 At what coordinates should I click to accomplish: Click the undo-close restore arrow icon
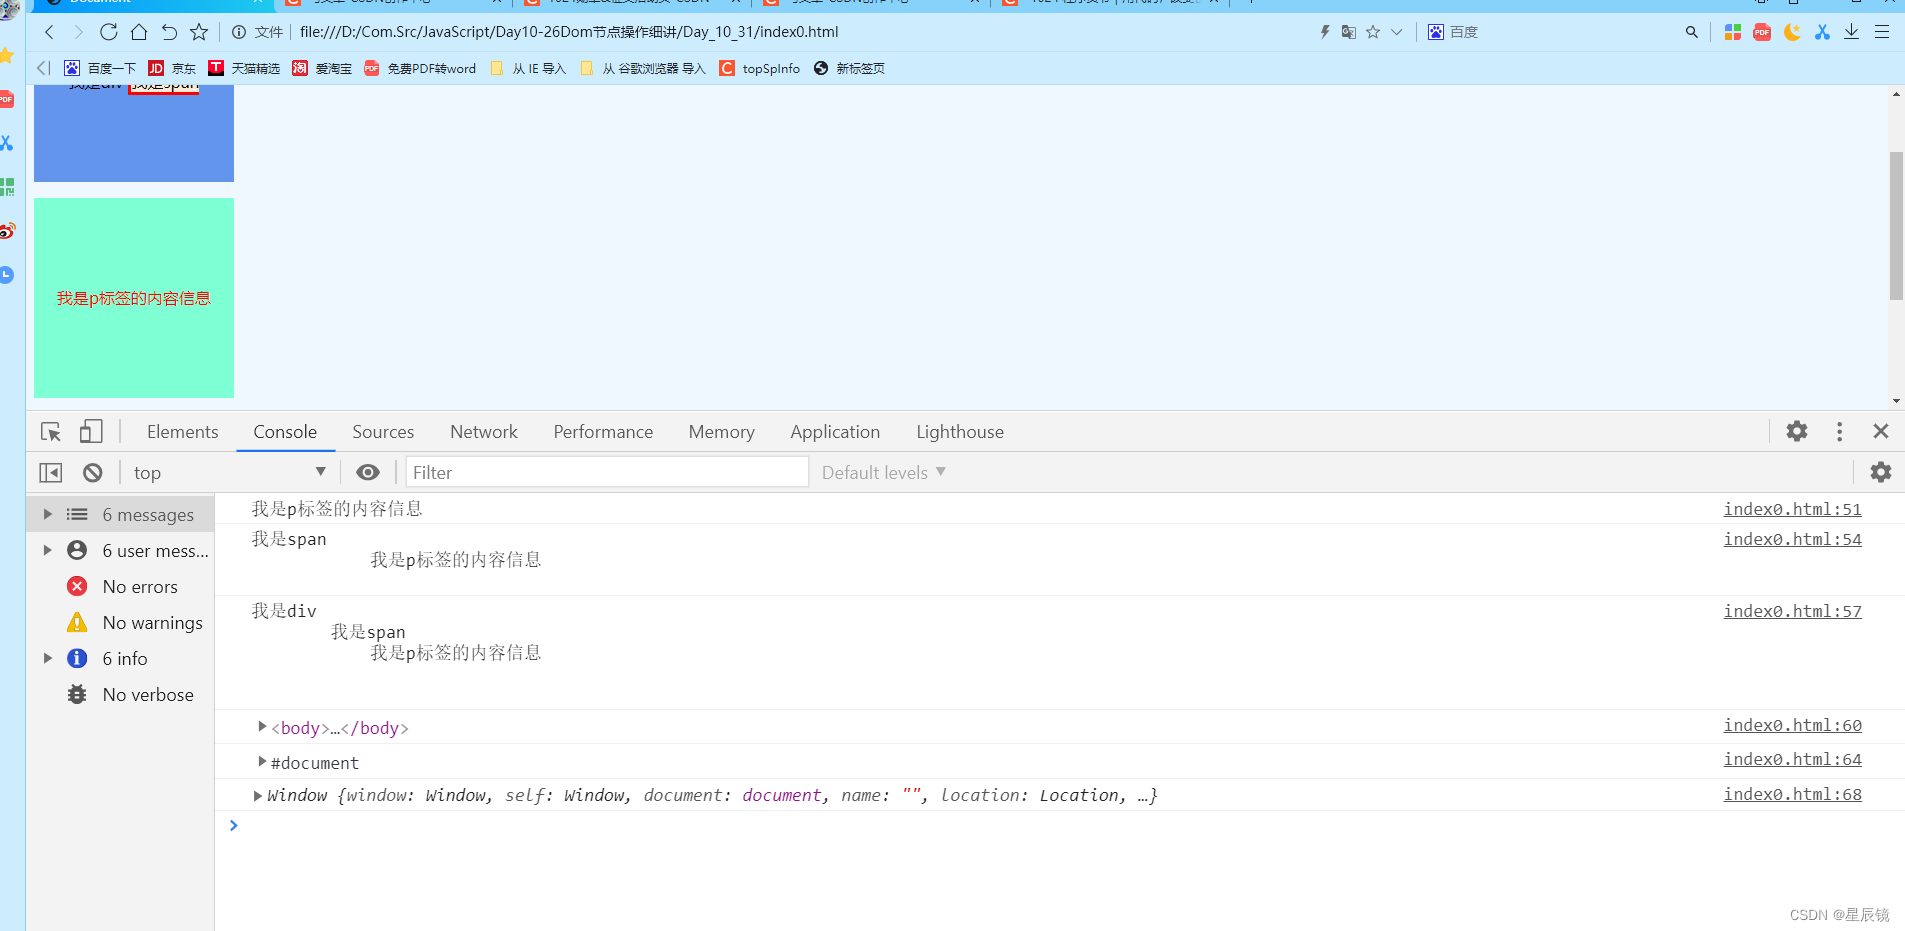169,32
